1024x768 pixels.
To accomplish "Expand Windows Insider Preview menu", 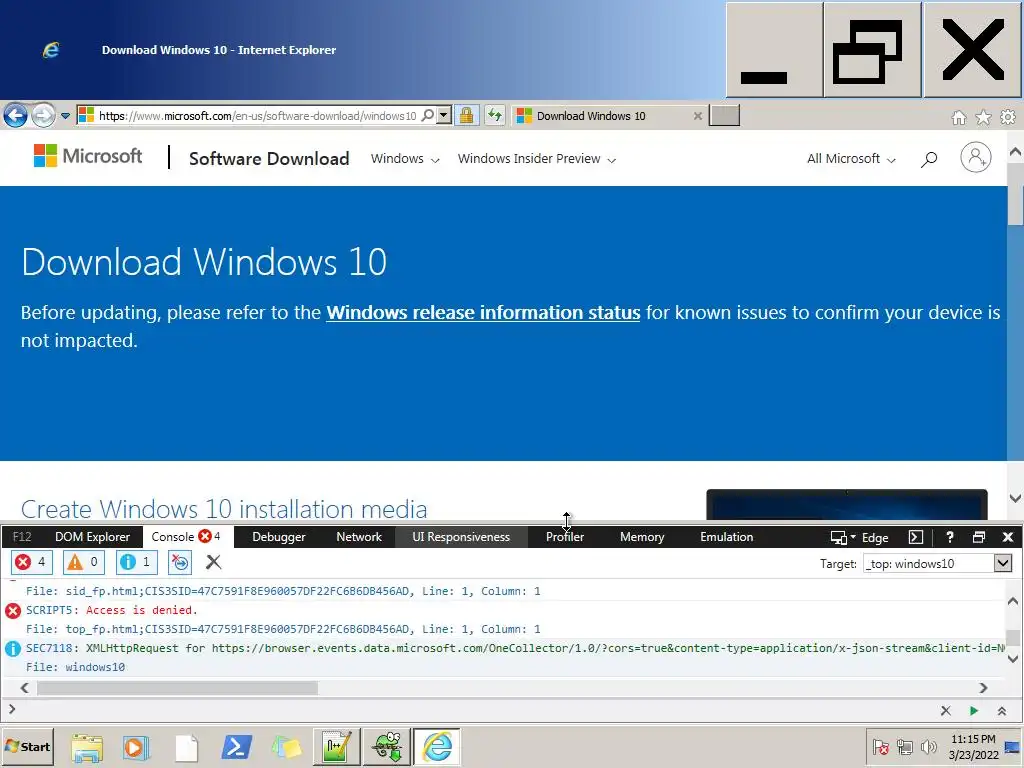I will coord(537,159).
